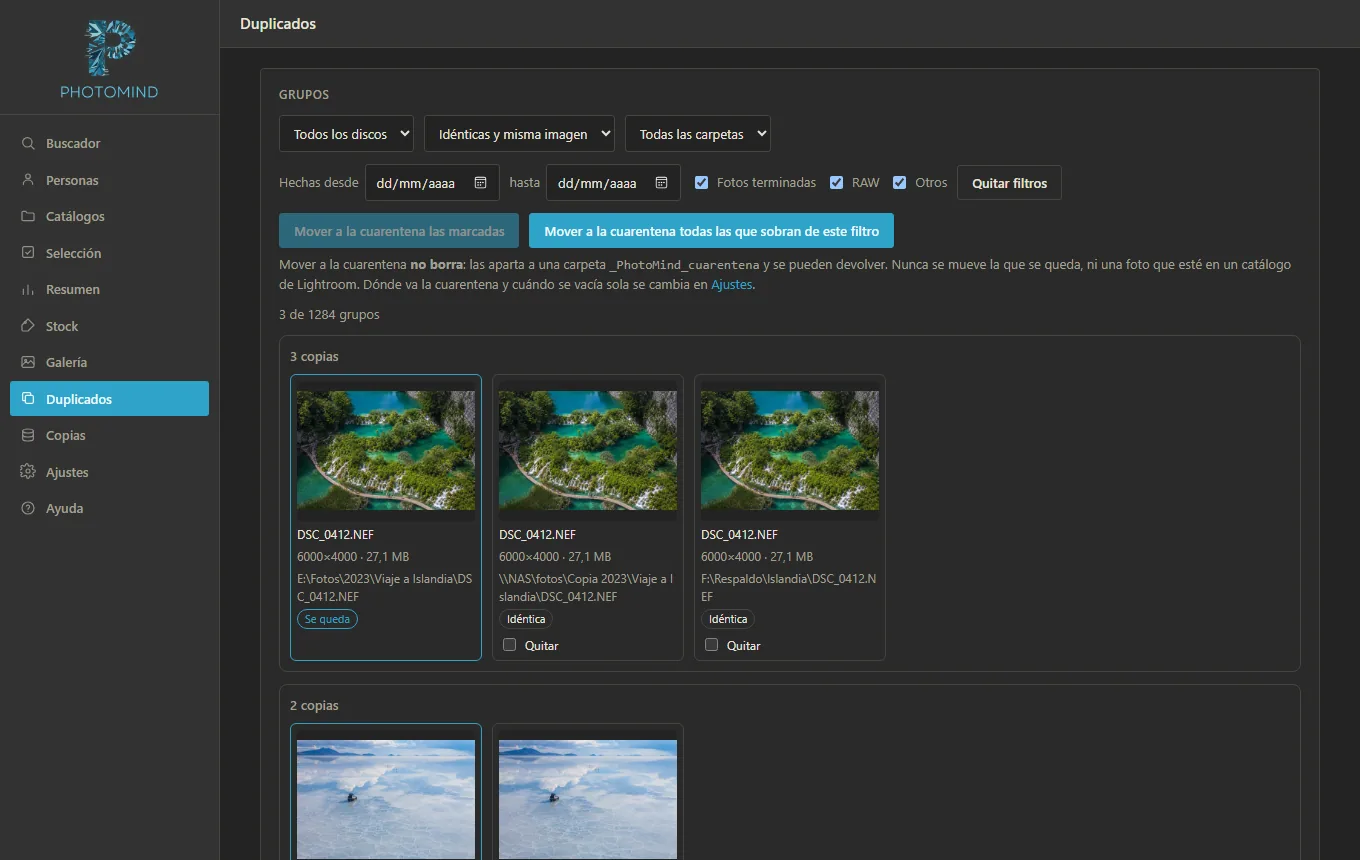The image size is (1360, 860).
Task: Check Quitar for the NAS copy of DSC_0412.NEF
Action: tap(509, 645)
